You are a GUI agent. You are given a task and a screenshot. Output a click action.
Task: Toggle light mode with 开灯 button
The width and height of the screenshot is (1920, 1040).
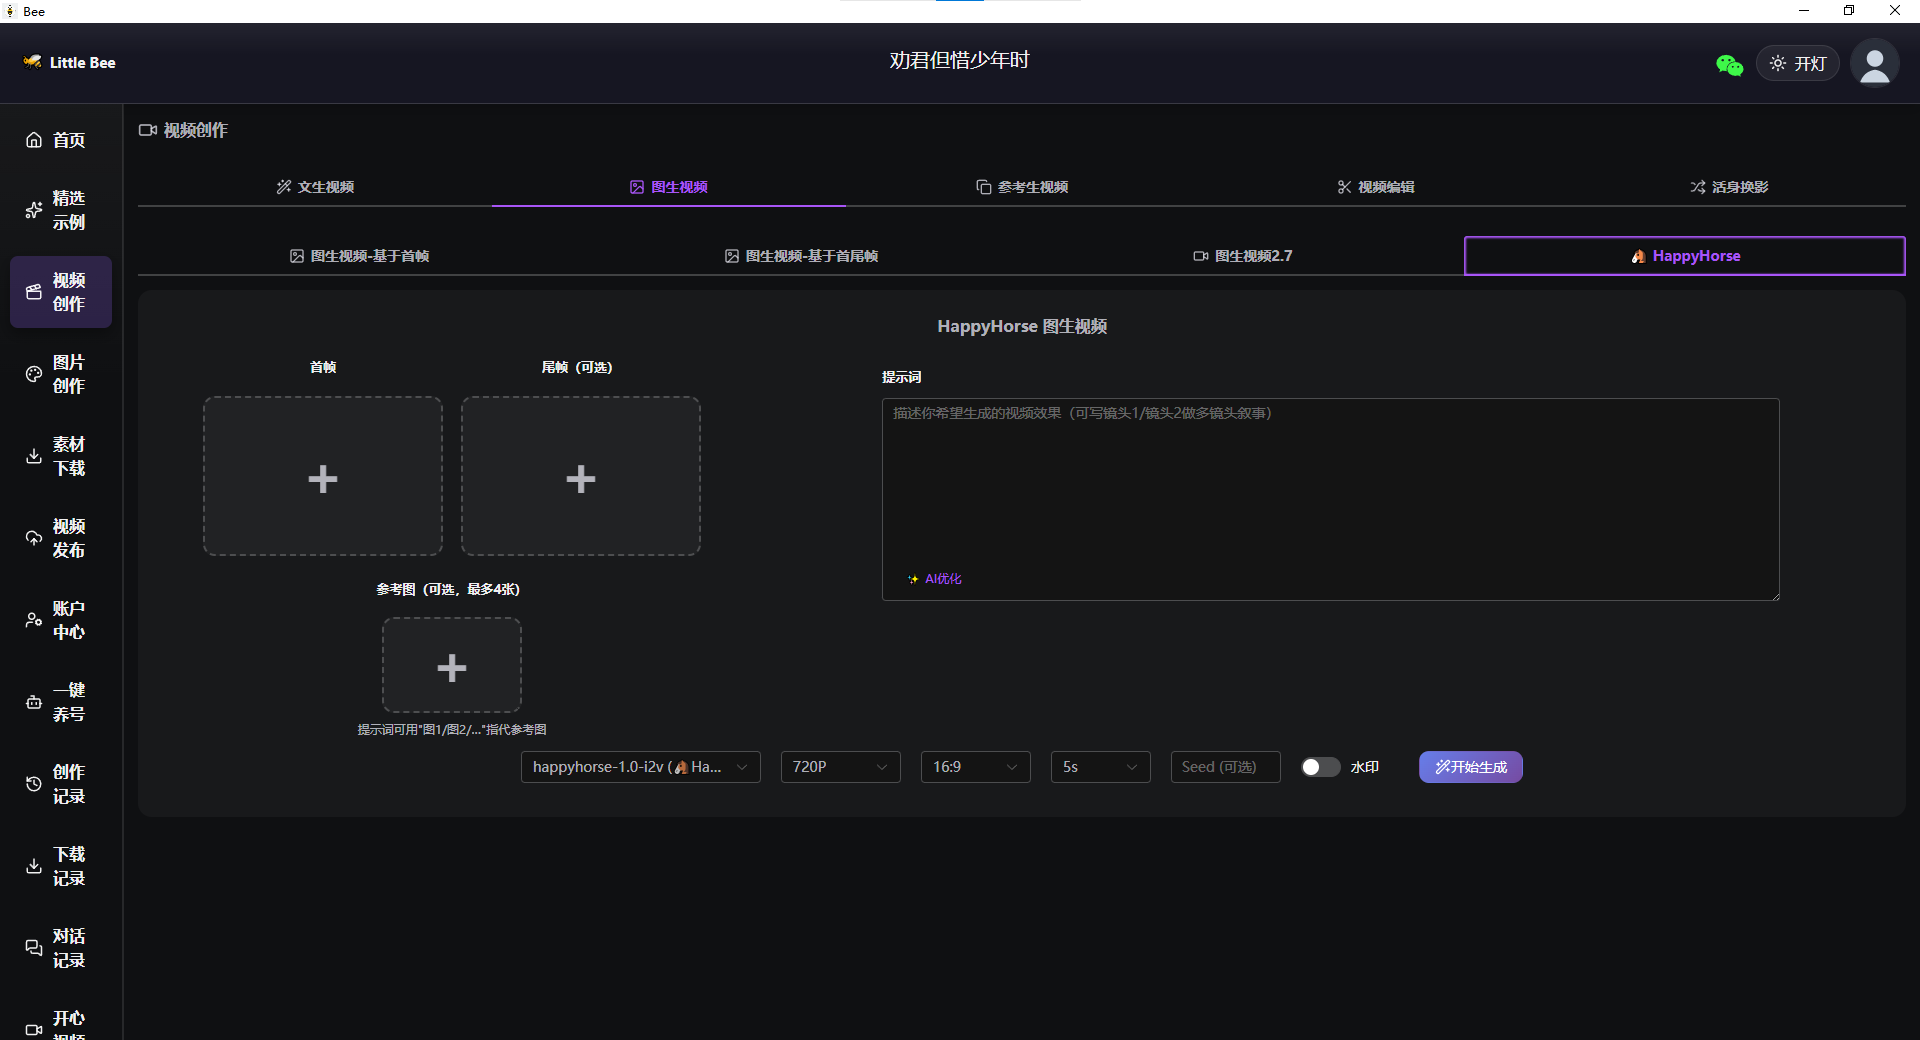[1798, 64]
